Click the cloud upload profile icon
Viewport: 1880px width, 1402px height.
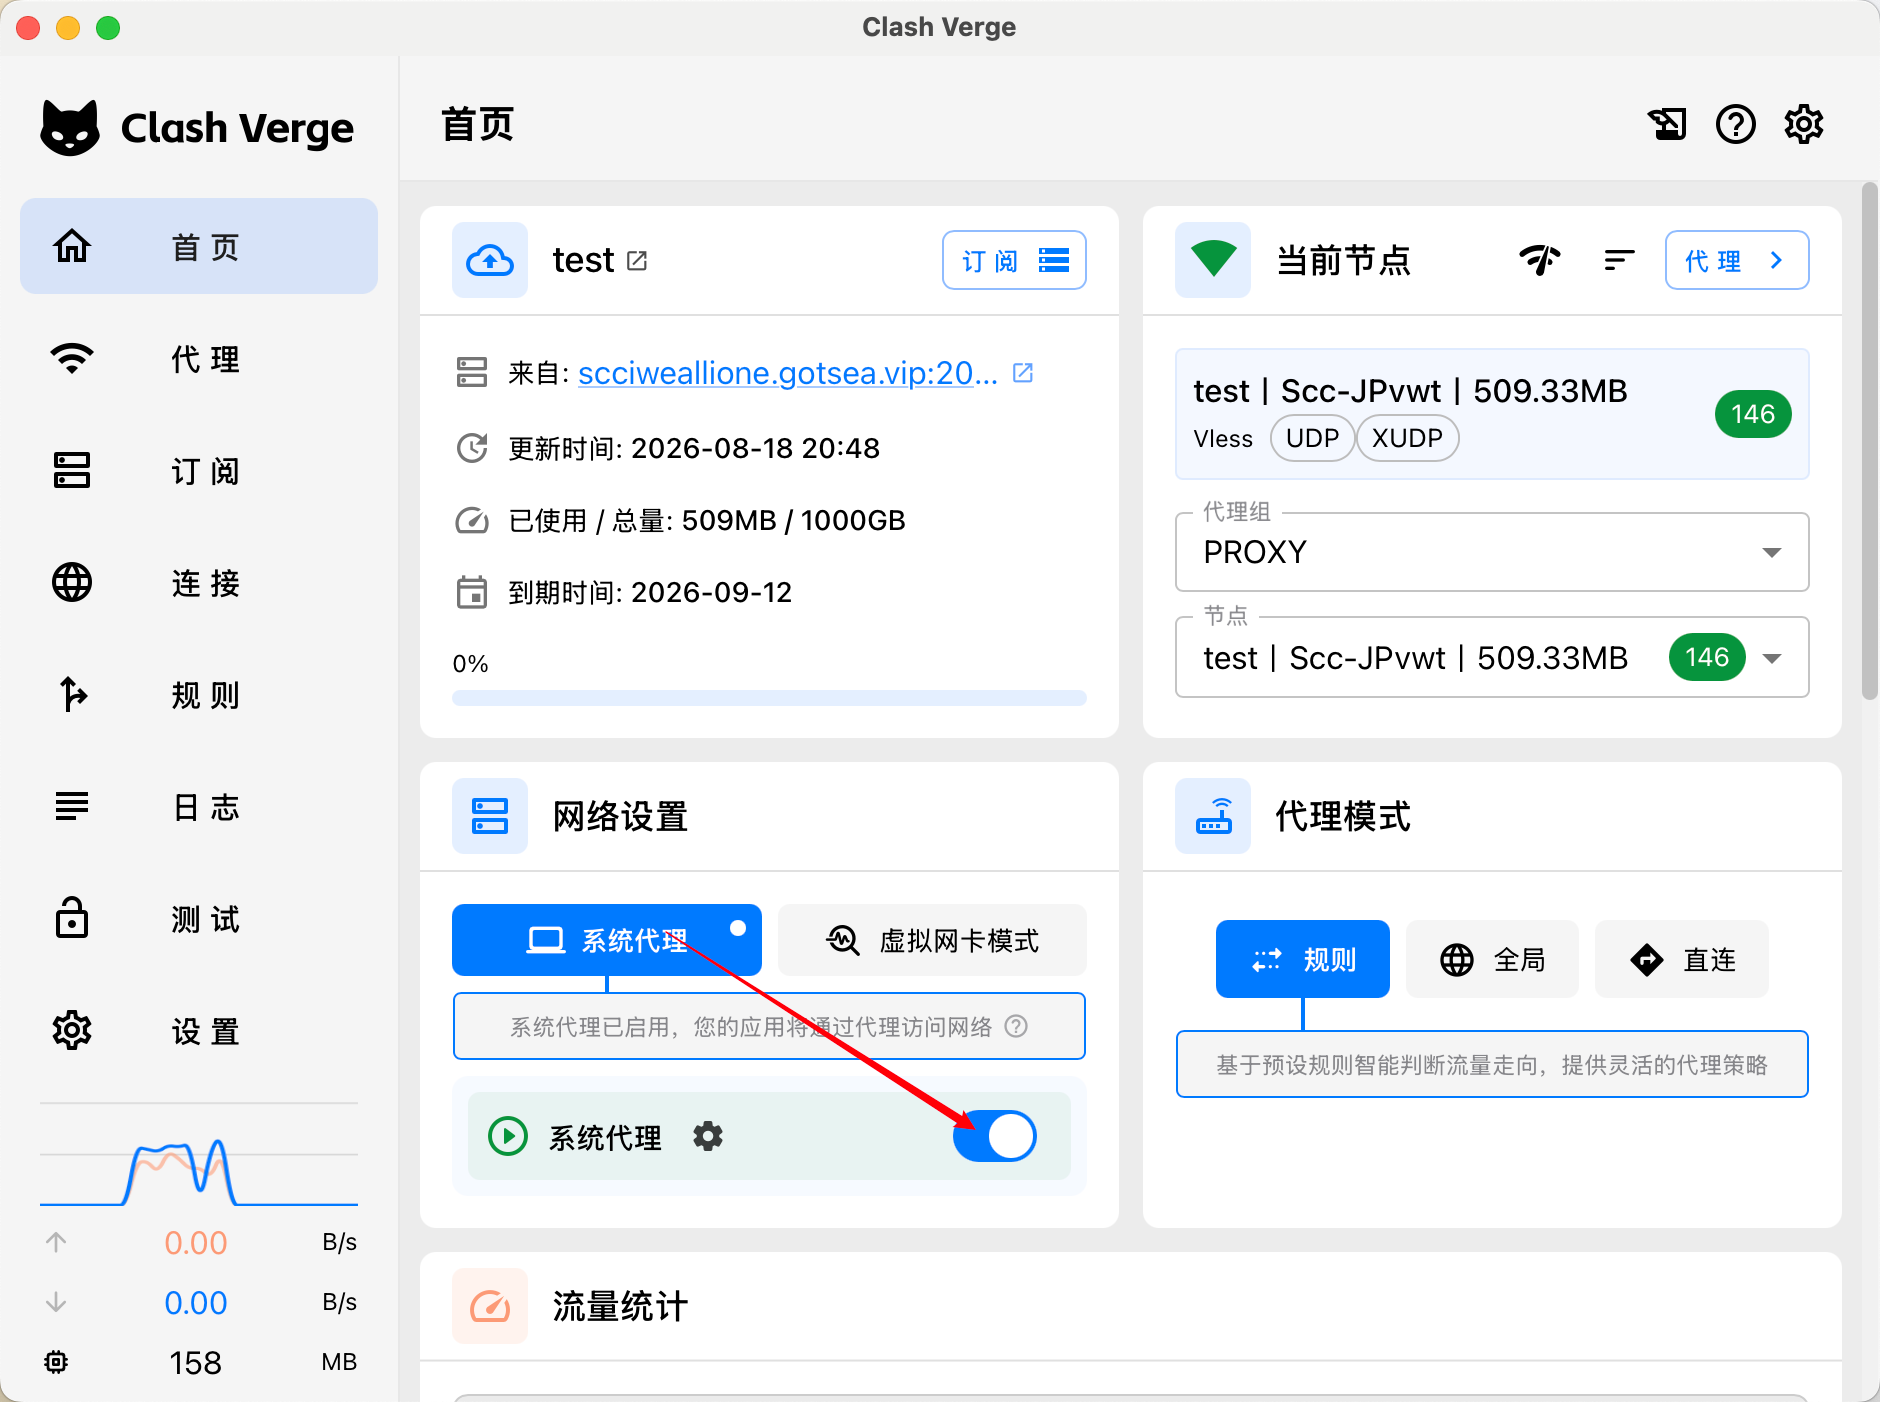pos(490,260)
